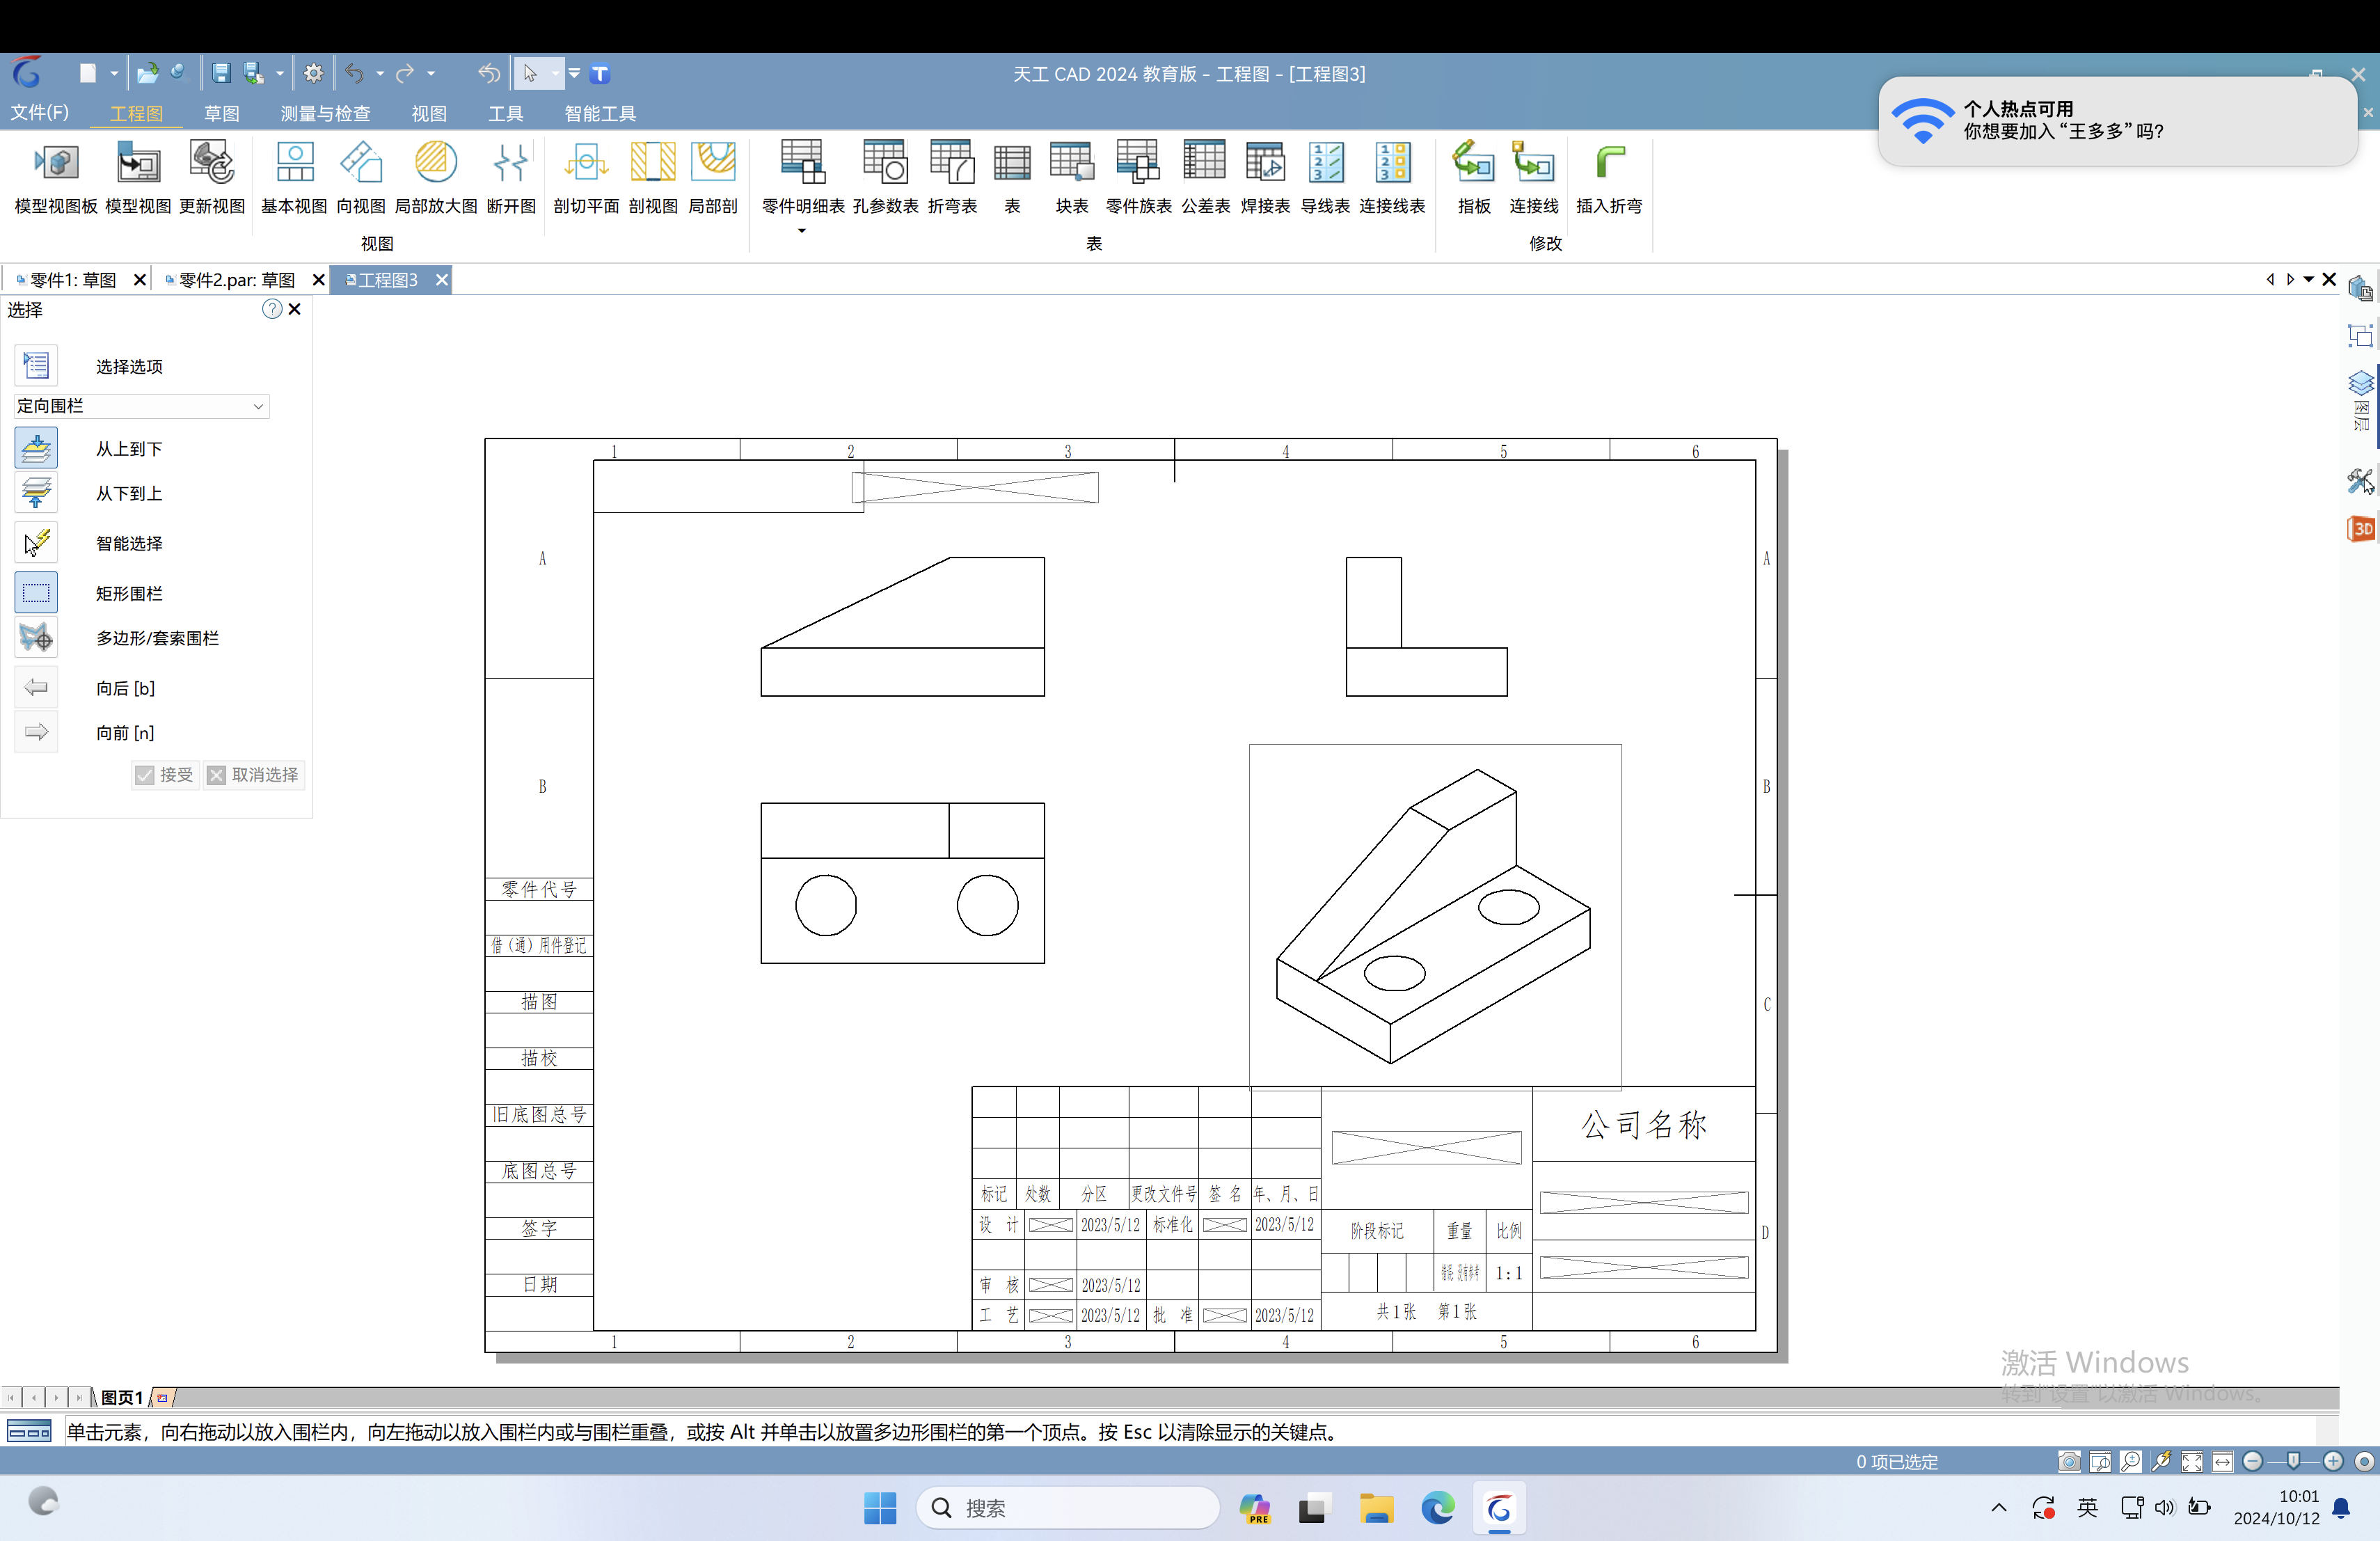
Task: Open the 文件(F) menu
Action: tap(40, 112)
